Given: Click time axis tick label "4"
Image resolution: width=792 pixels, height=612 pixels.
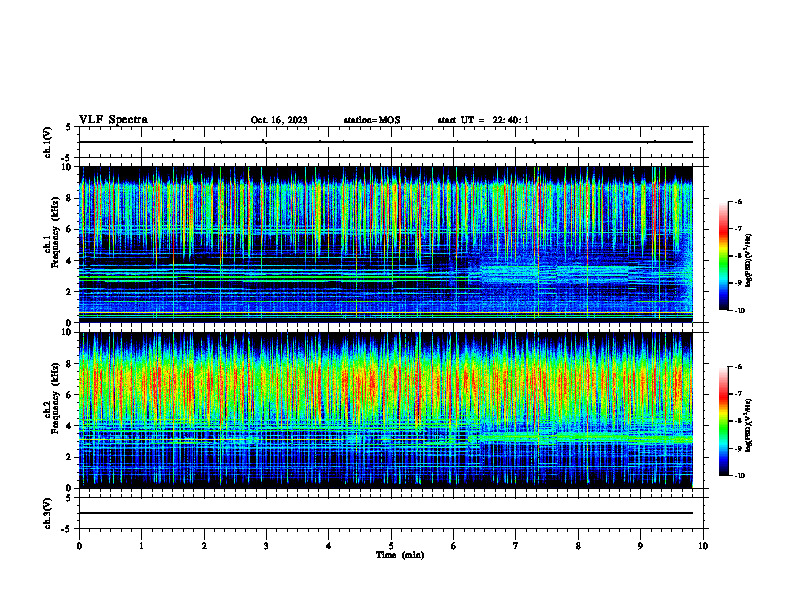Looking at the screenshot, I should [329, 546].
